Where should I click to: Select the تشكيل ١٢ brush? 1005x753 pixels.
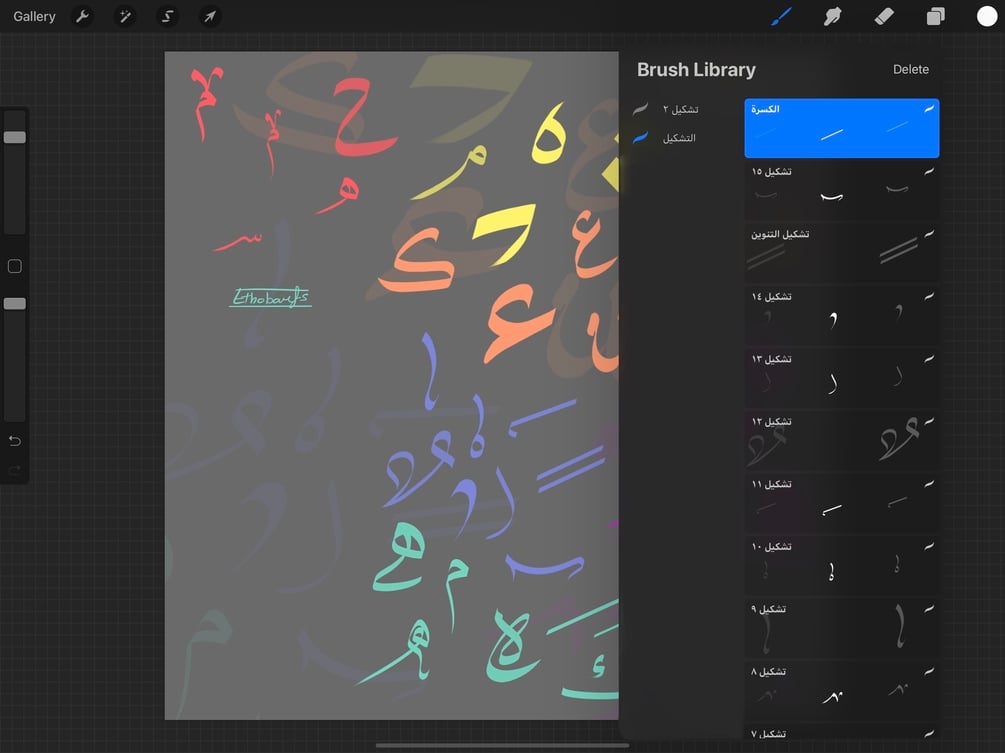click(x=842, y=441)
